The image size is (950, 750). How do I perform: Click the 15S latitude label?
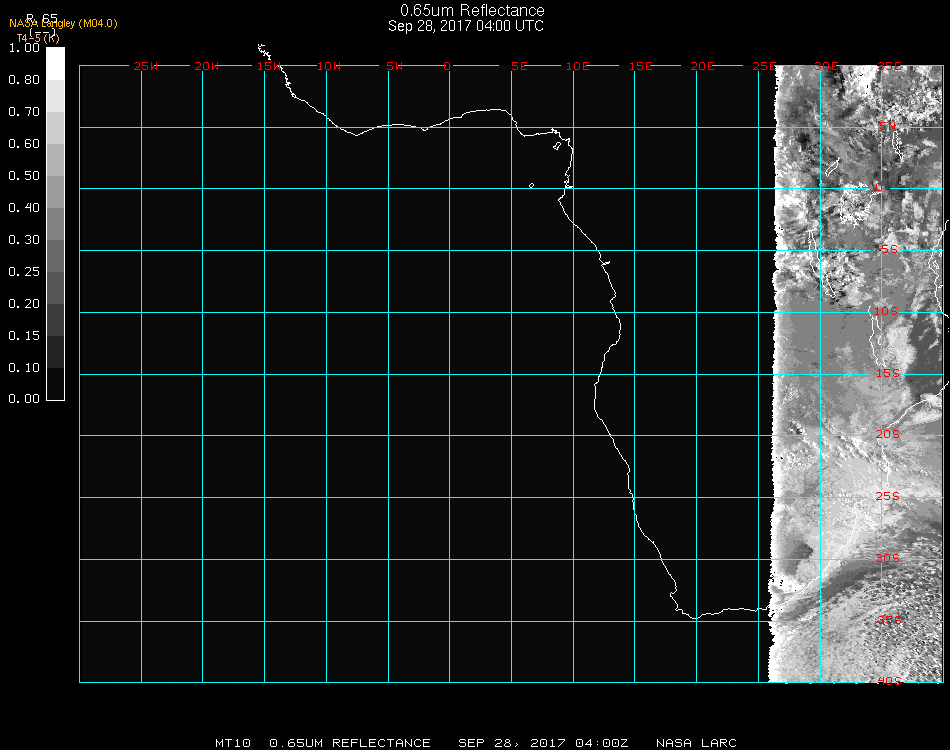[889, 374]
